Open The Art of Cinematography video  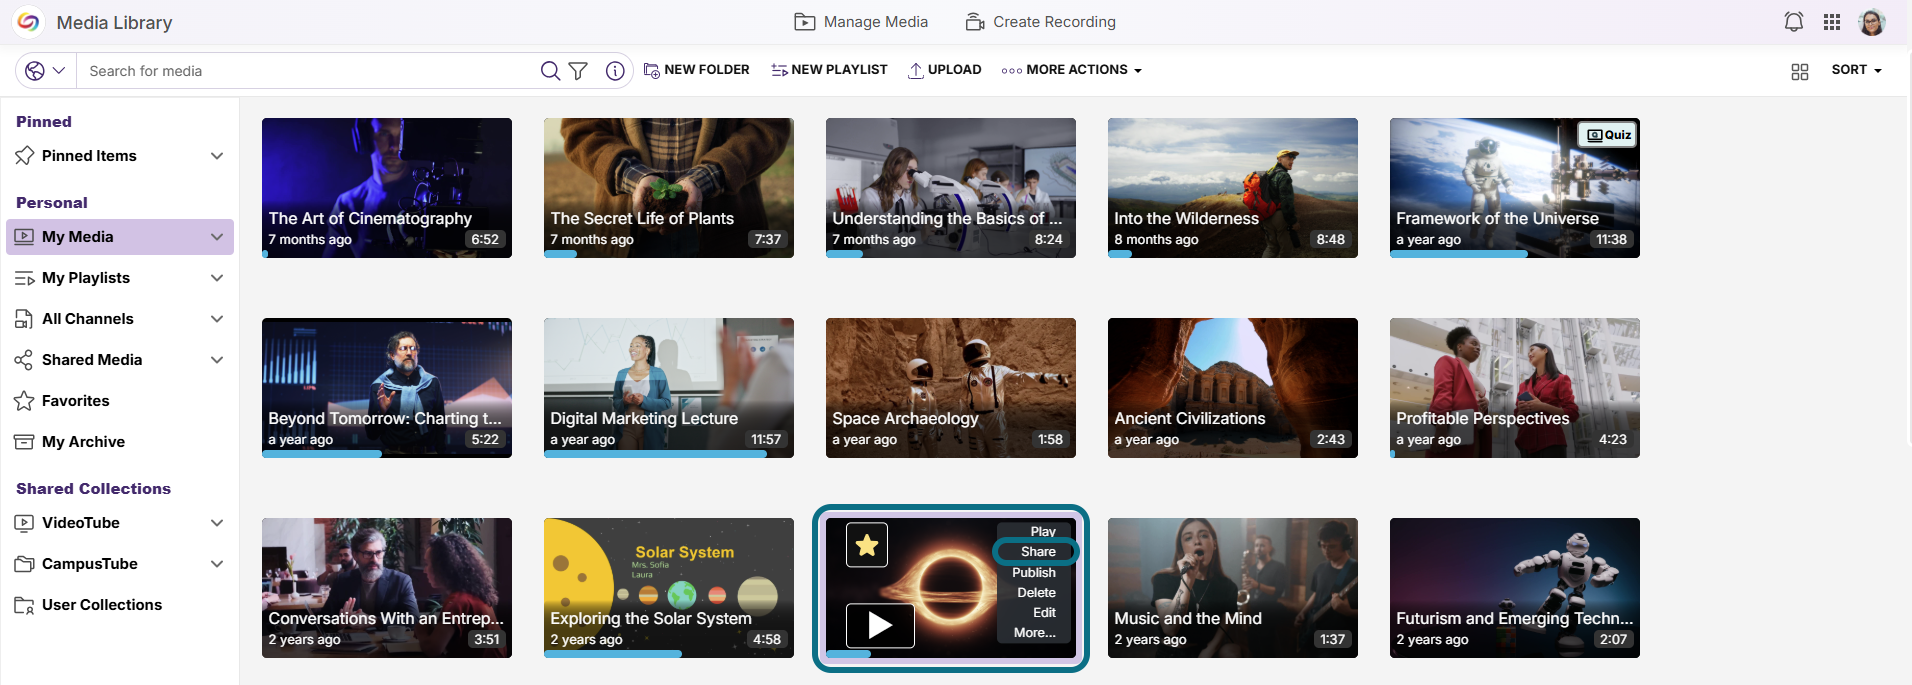(x=387, y=188)
